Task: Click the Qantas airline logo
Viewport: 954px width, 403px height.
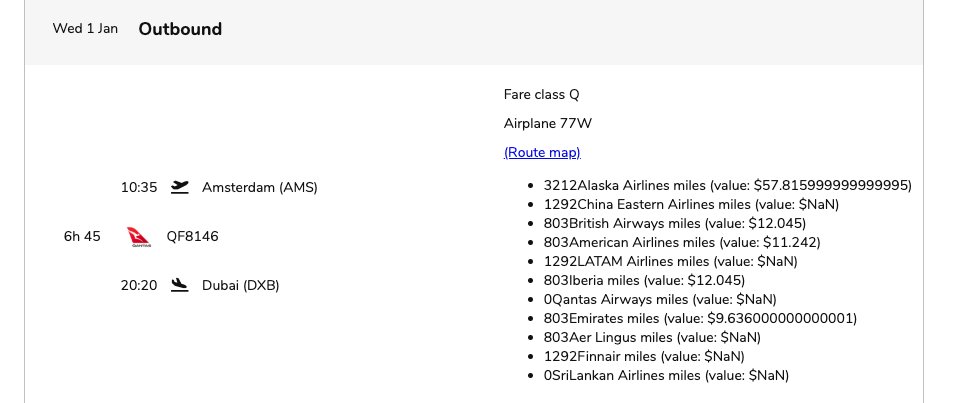Action: (139, 236)
